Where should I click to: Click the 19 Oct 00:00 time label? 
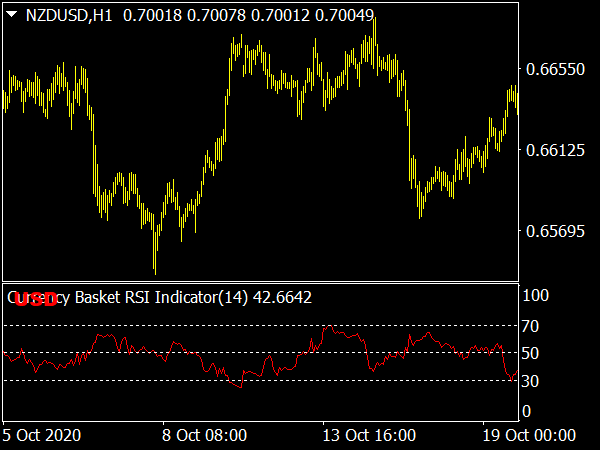click(x=529, y=435)
